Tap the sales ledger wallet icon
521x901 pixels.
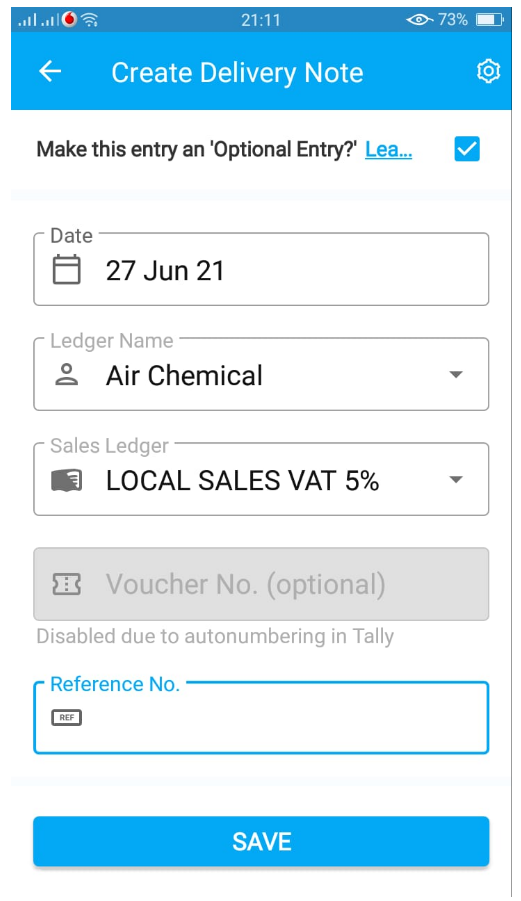point(67,480)
